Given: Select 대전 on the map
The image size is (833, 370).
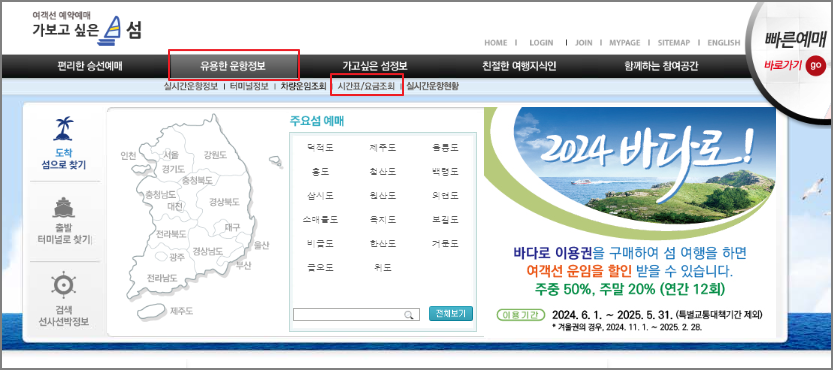Looking at the screenshot, I should point(175,205).
